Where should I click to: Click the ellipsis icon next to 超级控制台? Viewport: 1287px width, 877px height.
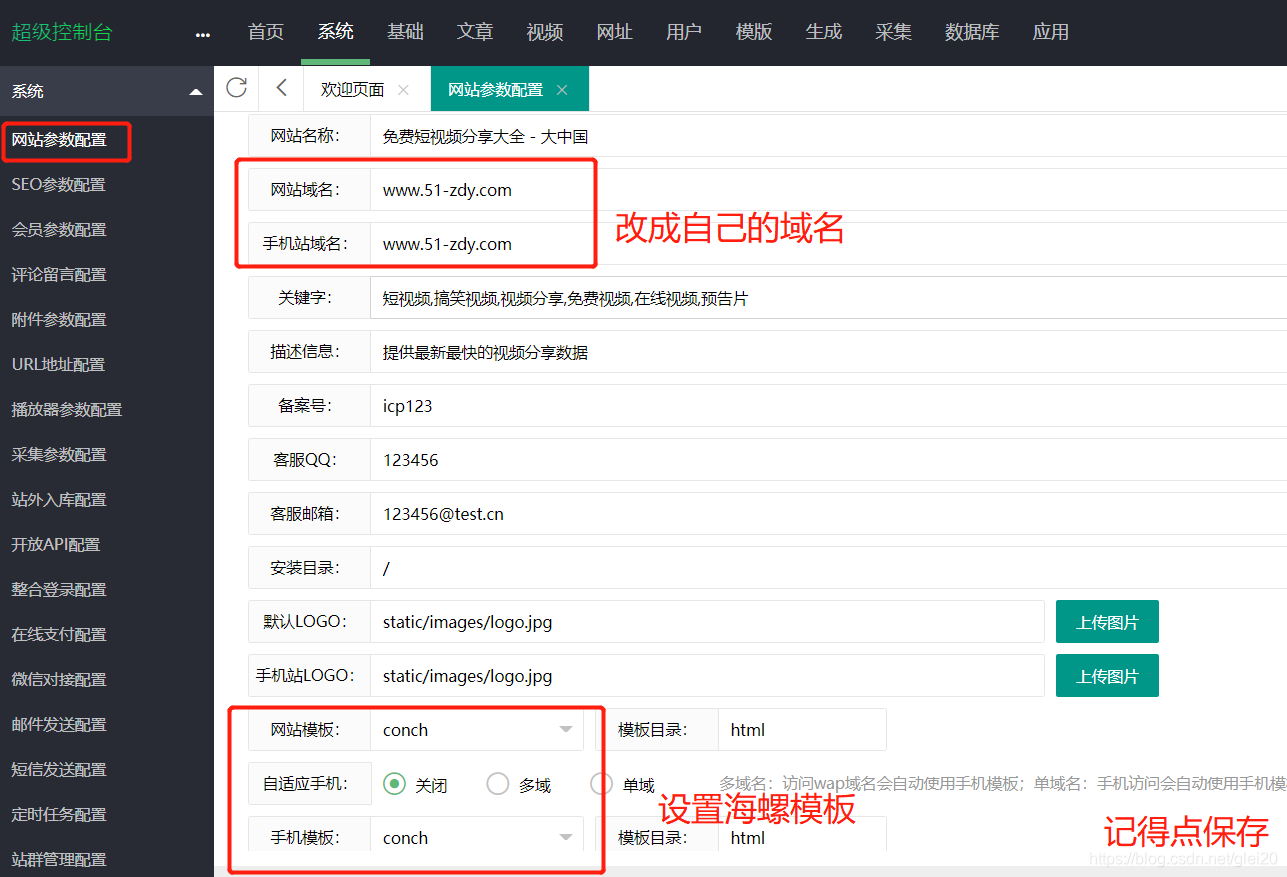click(202, 33)
